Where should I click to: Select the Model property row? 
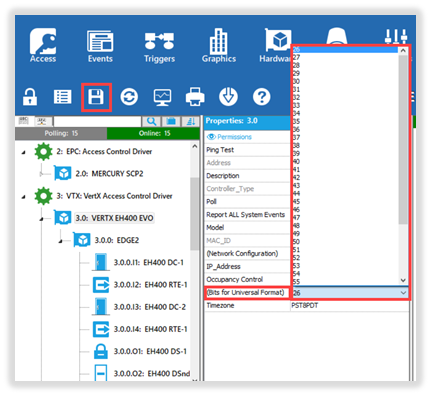[x=247, y=228]
